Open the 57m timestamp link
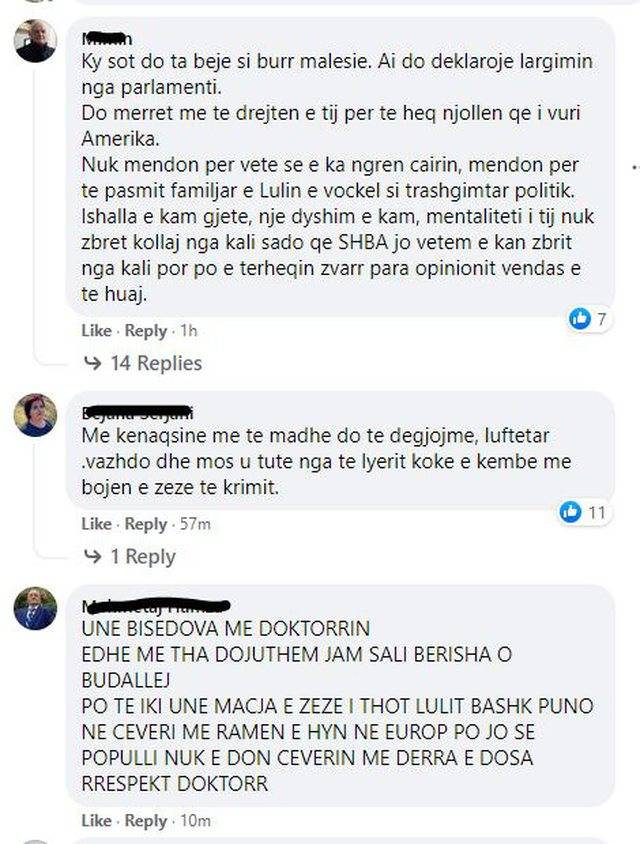 (x=195, y=524)
